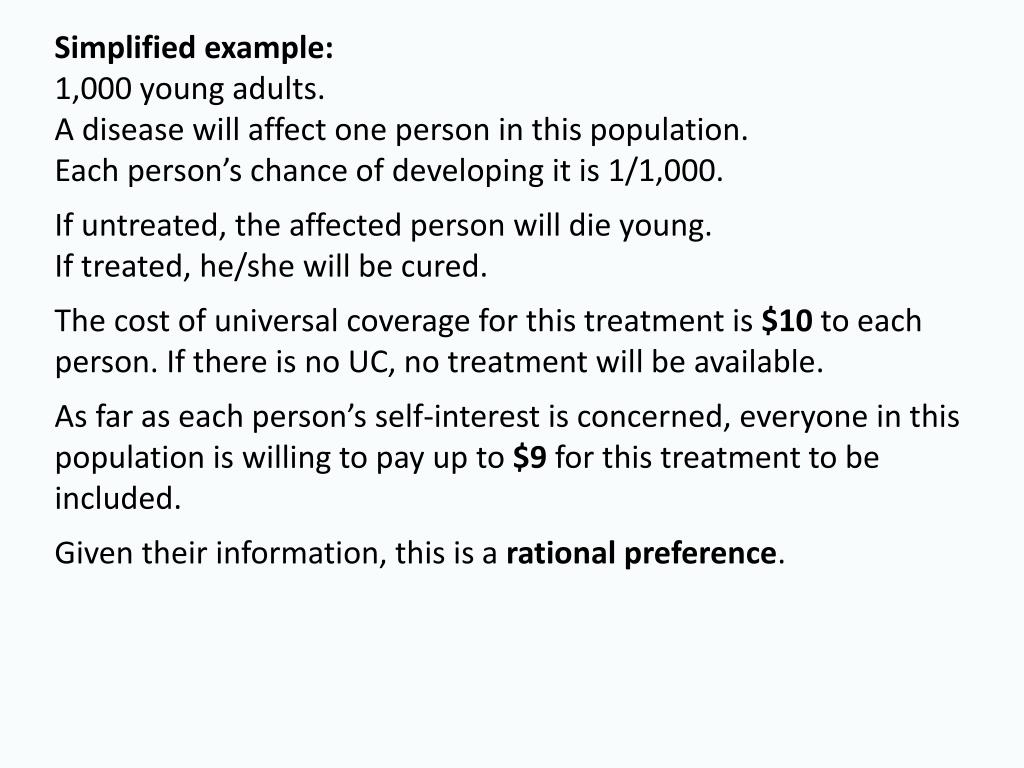Click the word 'available.' in the text
This screenshot has height=768, width=1024.
pos(758,362)
